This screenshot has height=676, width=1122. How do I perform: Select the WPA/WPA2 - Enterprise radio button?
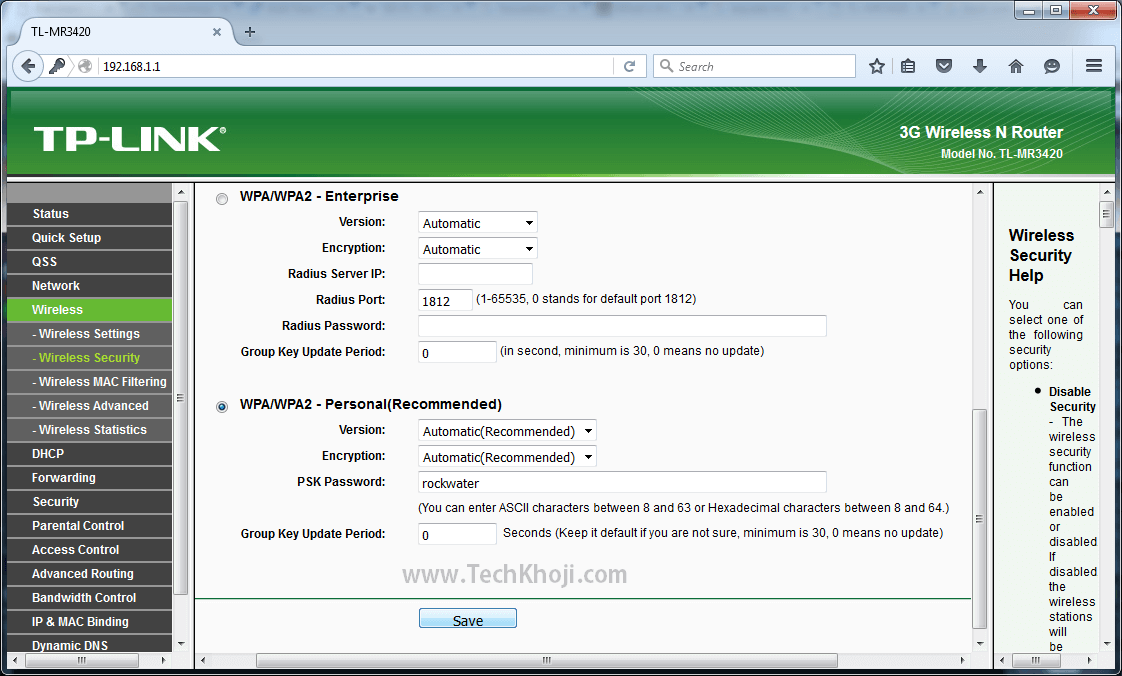click(x=222, y=199)
